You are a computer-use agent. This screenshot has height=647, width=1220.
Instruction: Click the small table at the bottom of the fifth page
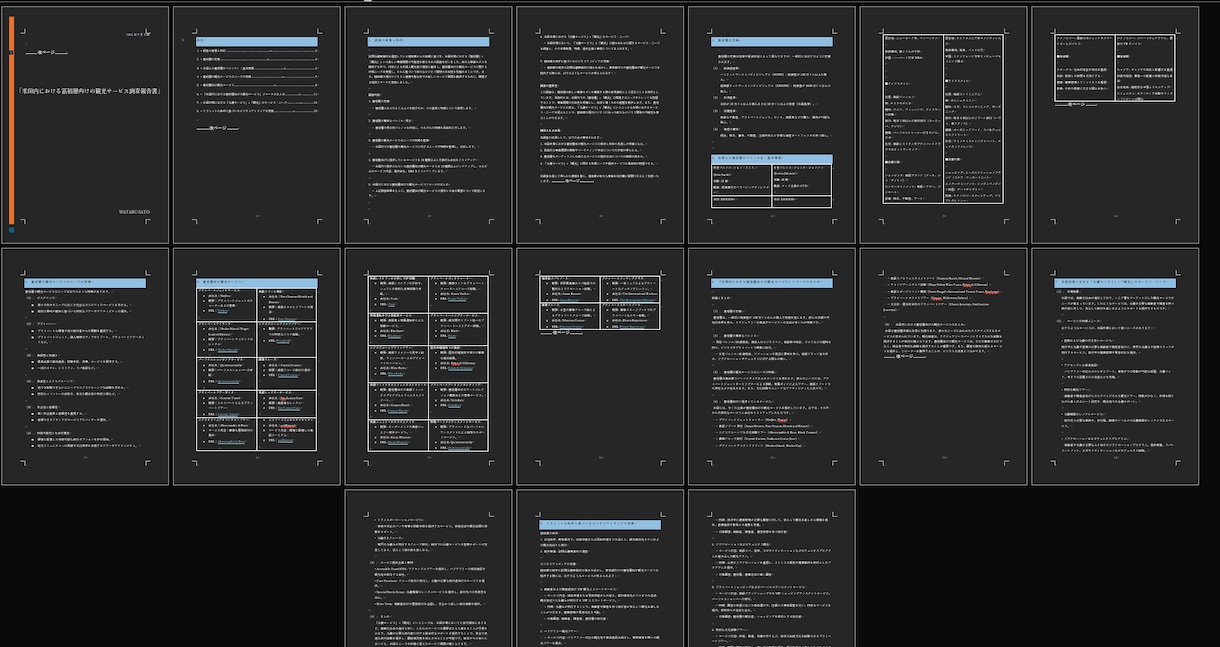click(x=771, y=186)
